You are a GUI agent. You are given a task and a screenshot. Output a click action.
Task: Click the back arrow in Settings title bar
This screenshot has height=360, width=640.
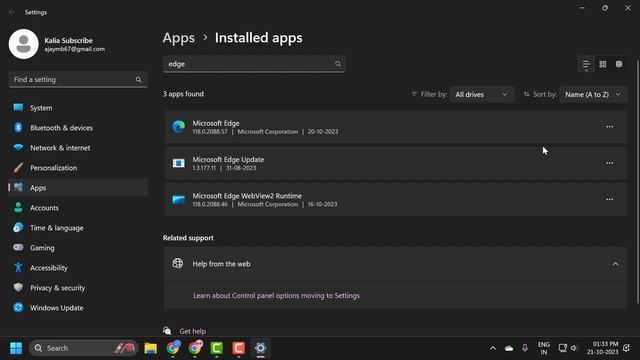point(11,12)
